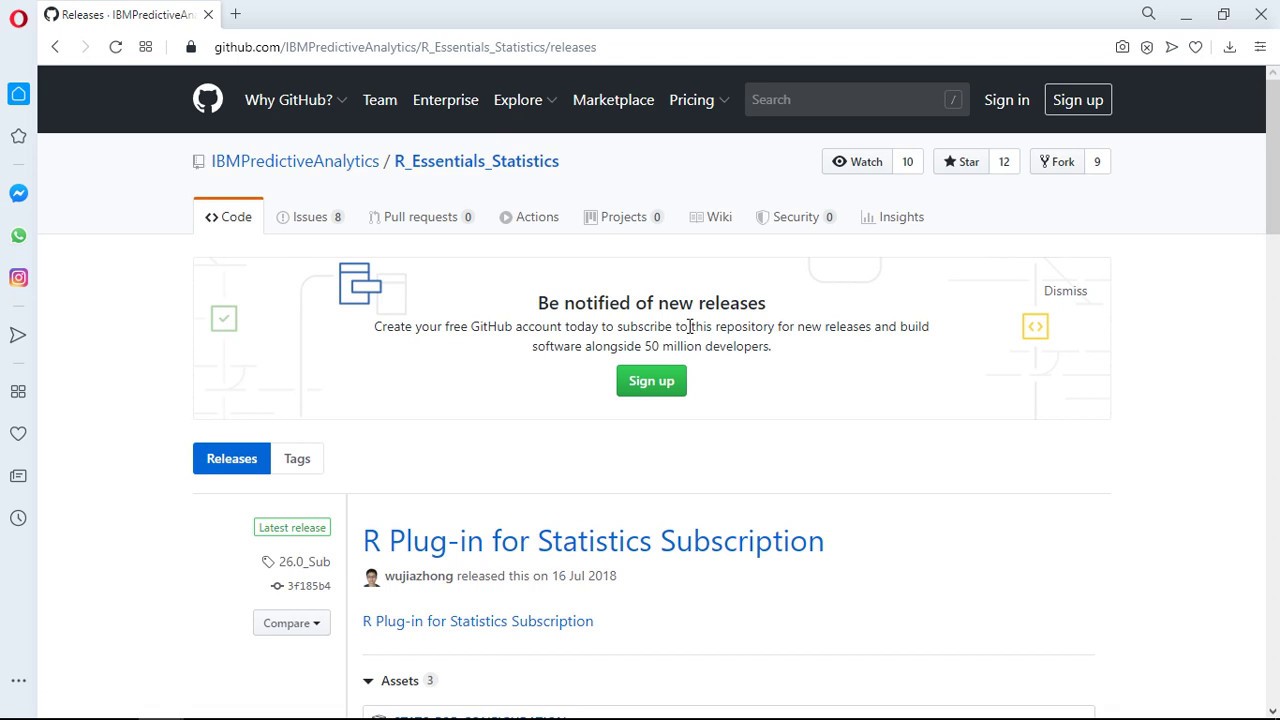Send page via toolbar Flow arrow
Viewport: 1280px width, 720px height.
point(1171,47)
